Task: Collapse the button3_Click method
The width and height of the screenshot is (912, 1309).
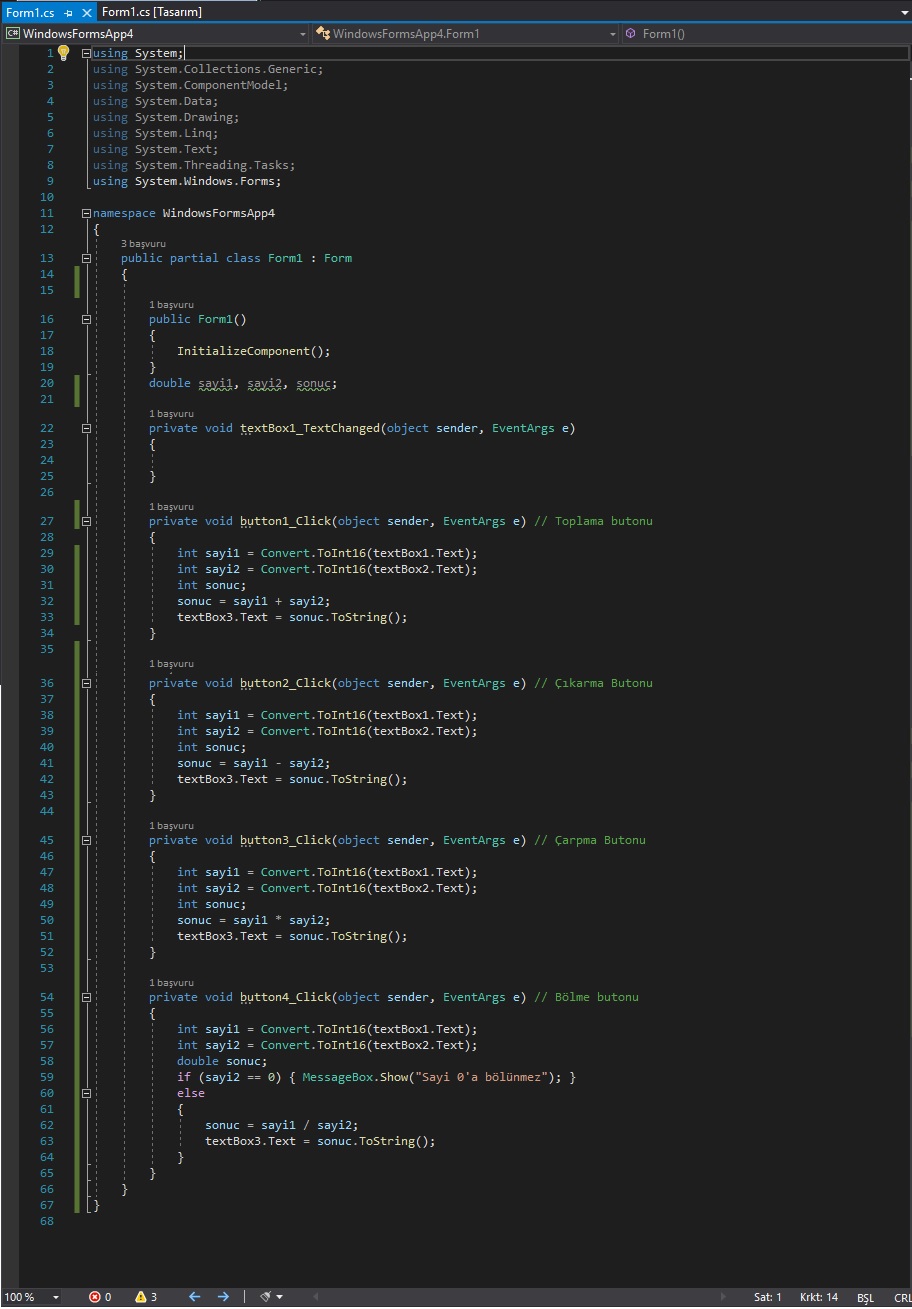Action: (x=86, y=840)
